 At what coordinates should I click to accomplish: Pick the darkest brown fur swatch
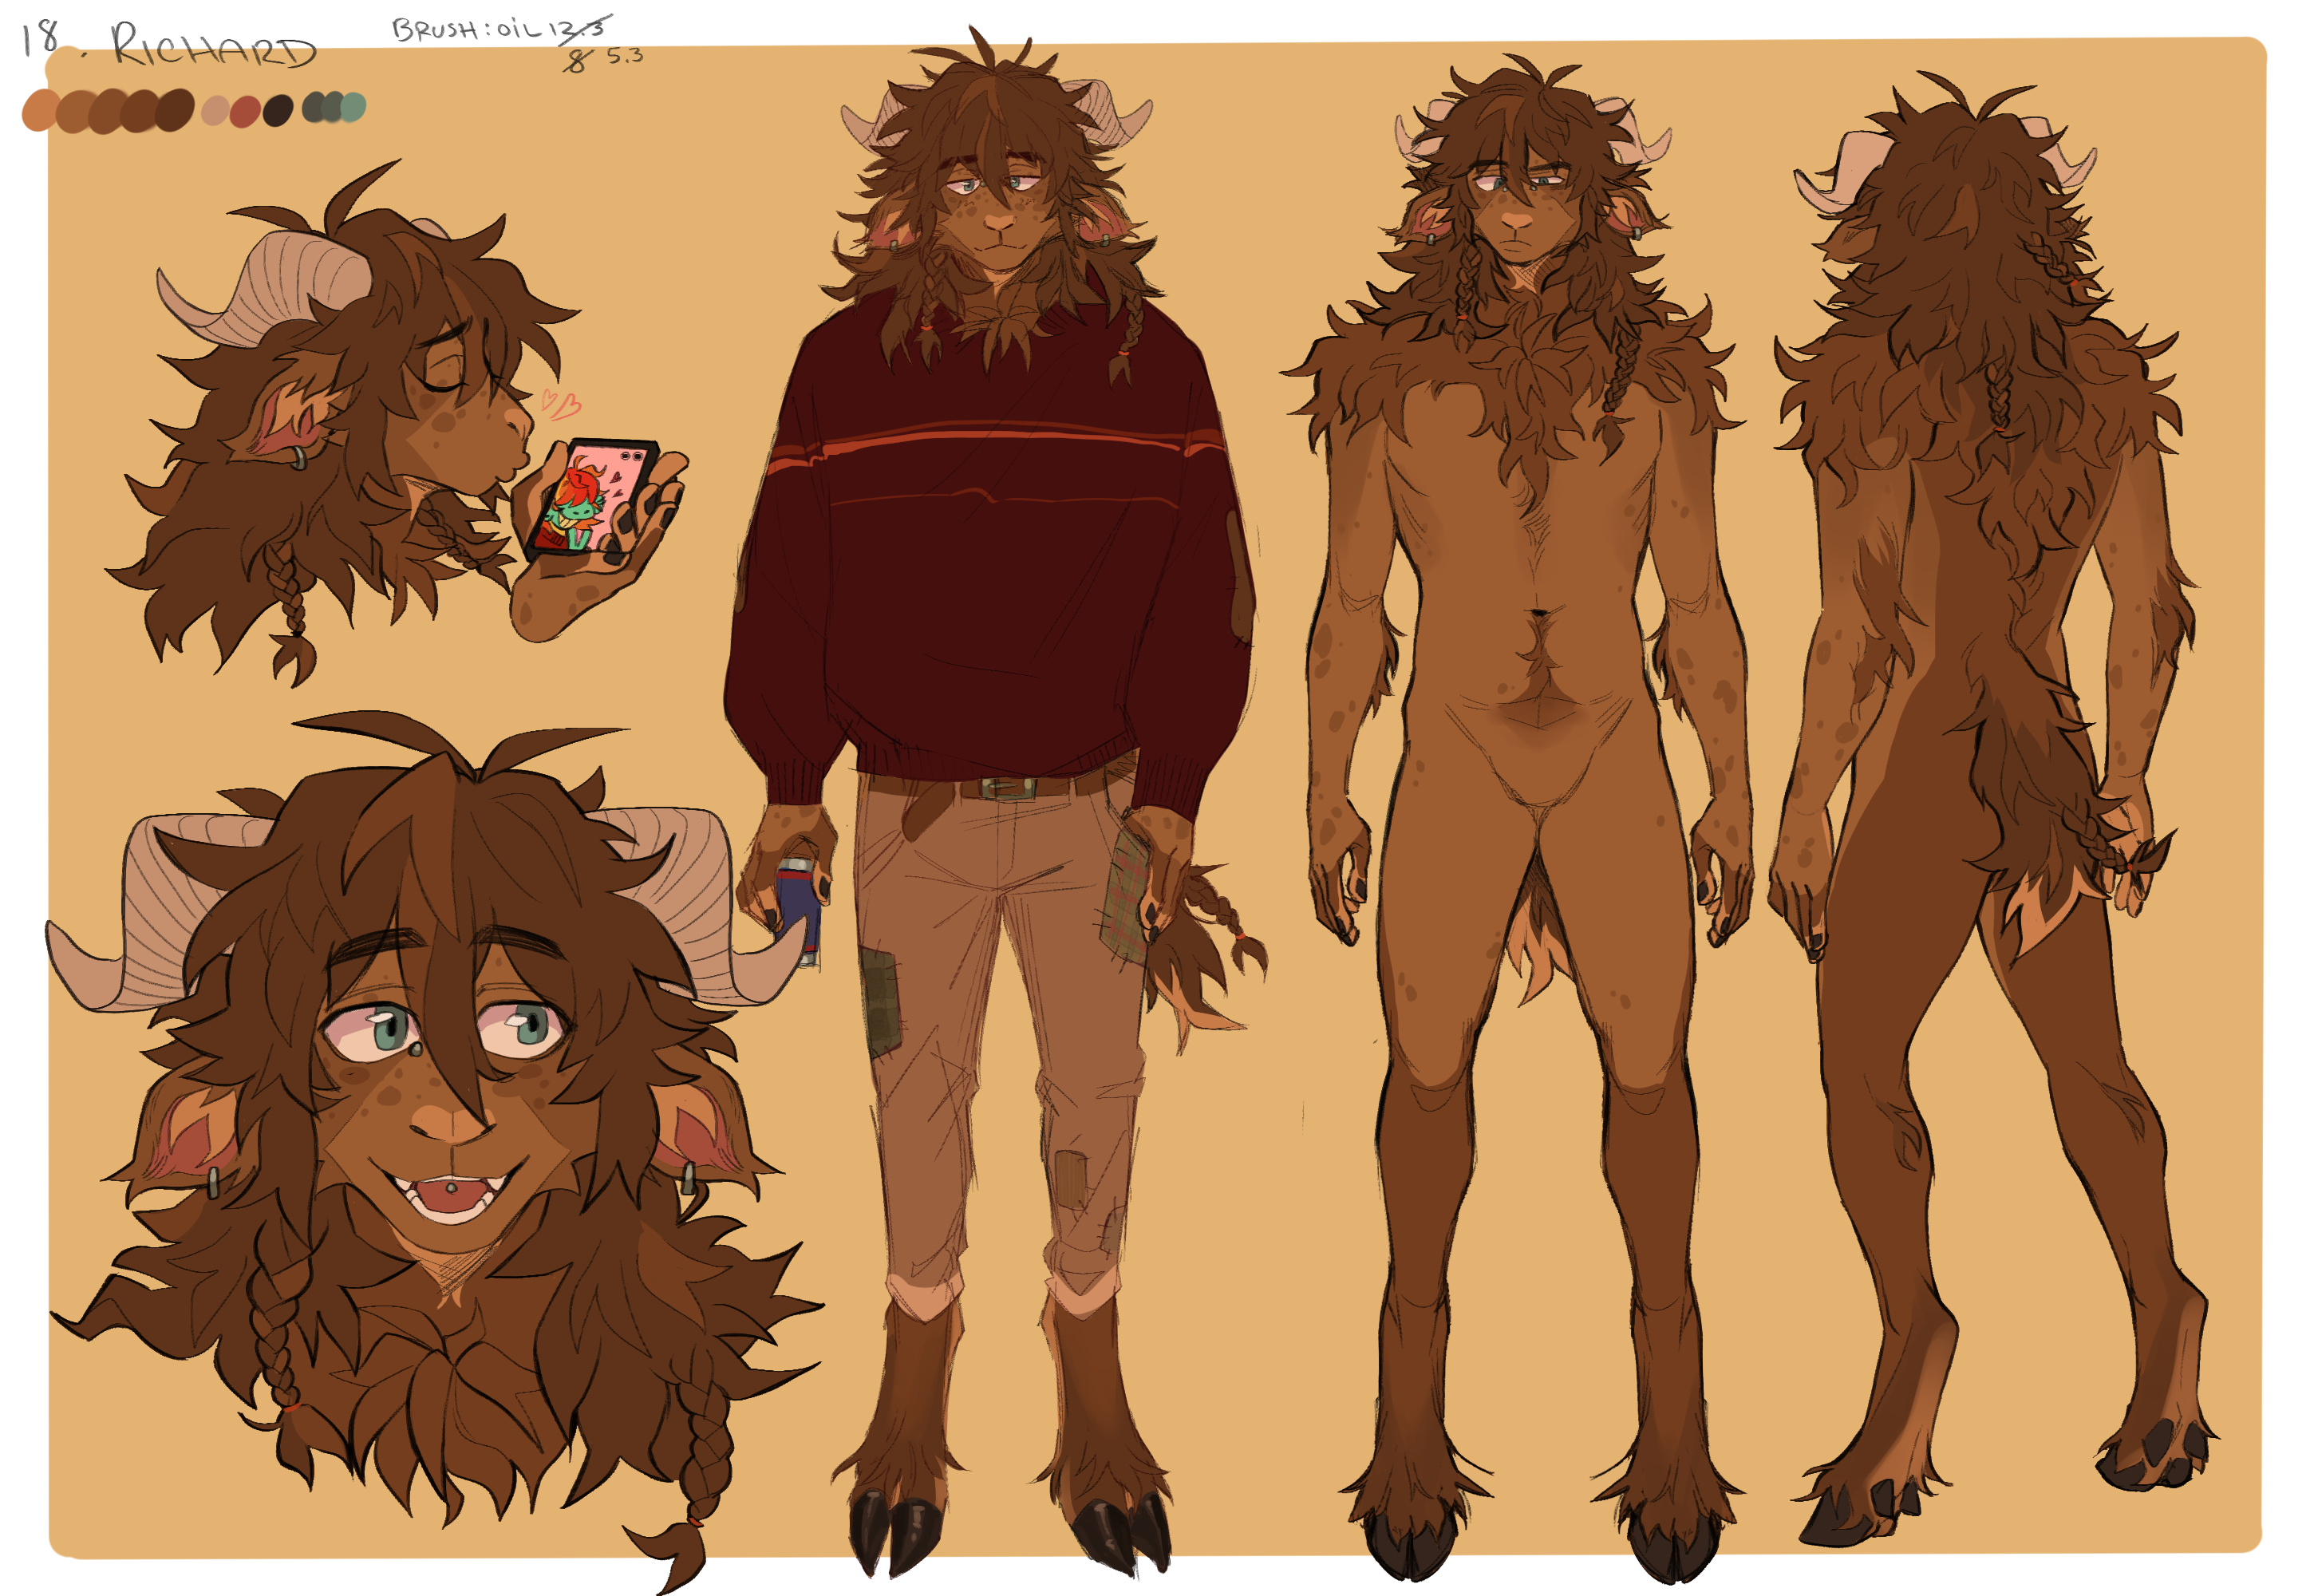(176, 109)
